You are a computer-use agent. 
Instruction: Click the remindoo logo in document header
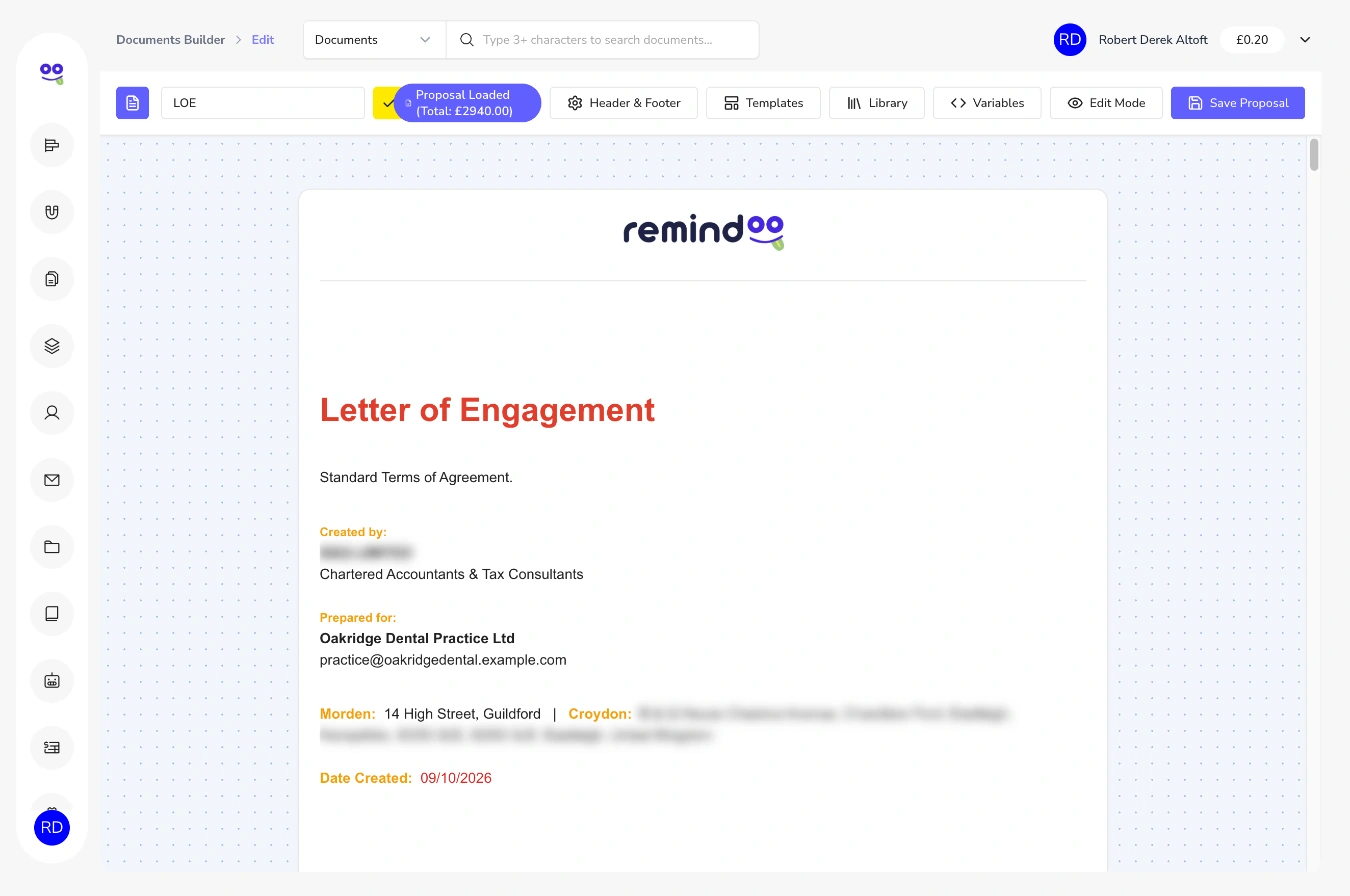pyautogui.click(x=703, y=231)
